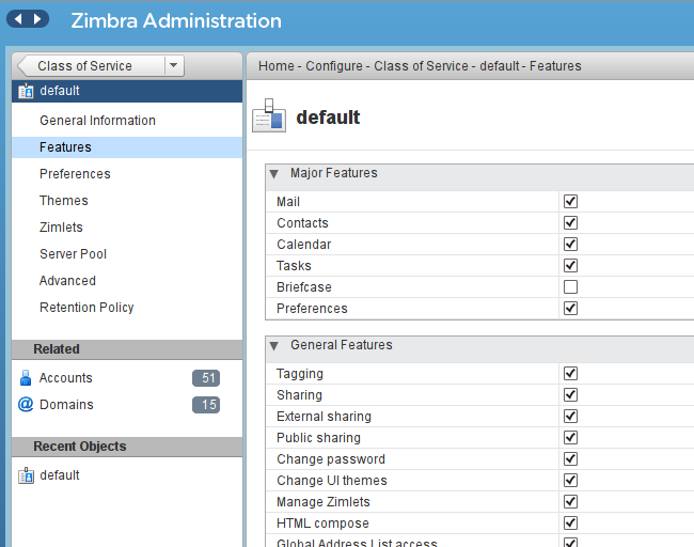Select the Zimlets section in sidebar
The image size is (694, 547).
(x=61, y=227)
